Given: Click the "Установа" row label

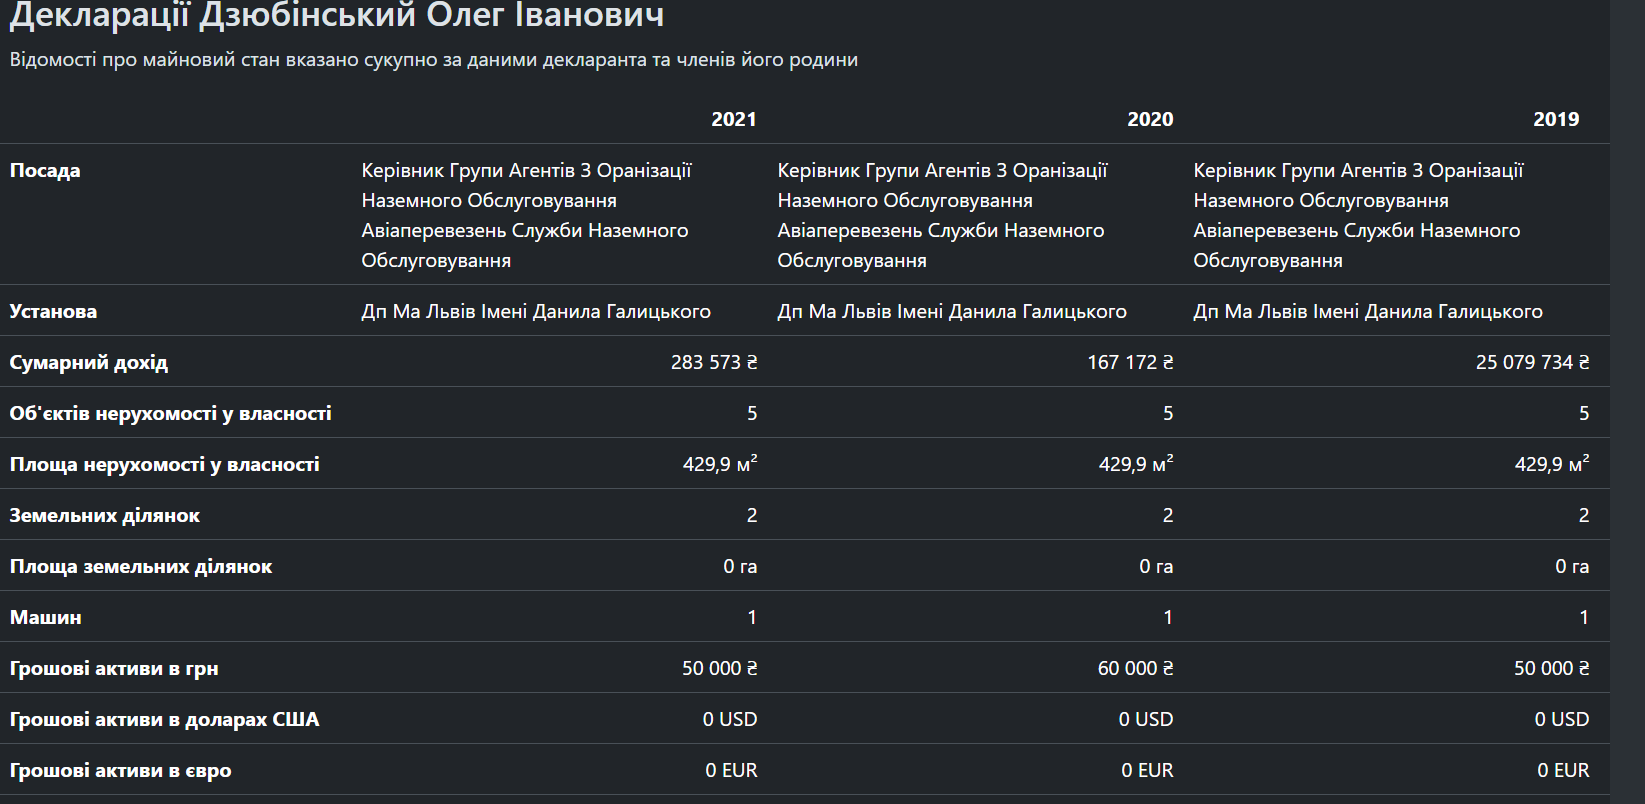Looking at the screenshot, I should tap(53, 312).
